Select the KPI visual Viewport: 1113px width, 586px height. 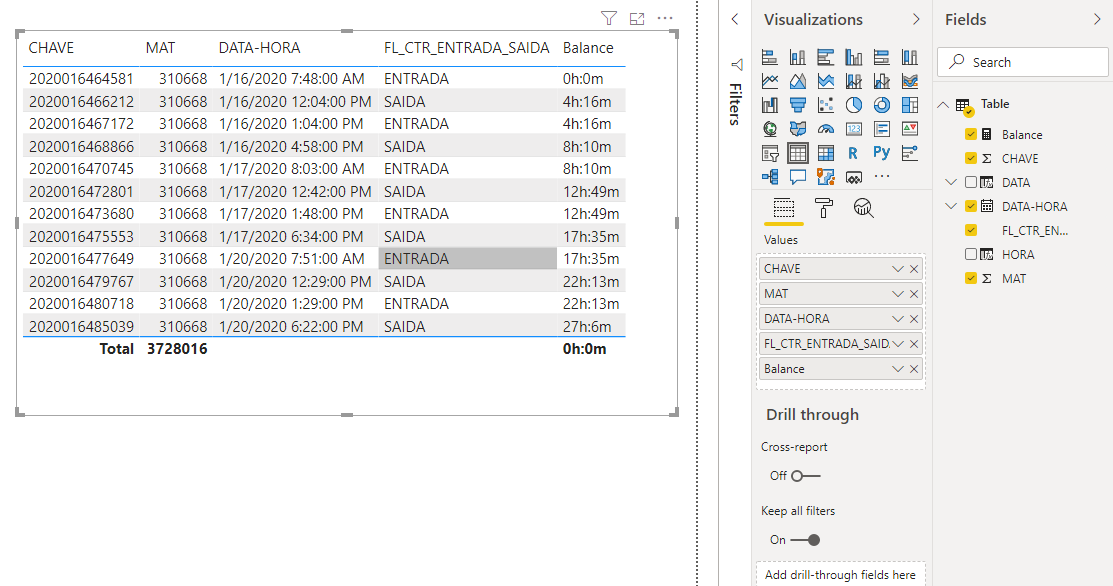point(910,128)
